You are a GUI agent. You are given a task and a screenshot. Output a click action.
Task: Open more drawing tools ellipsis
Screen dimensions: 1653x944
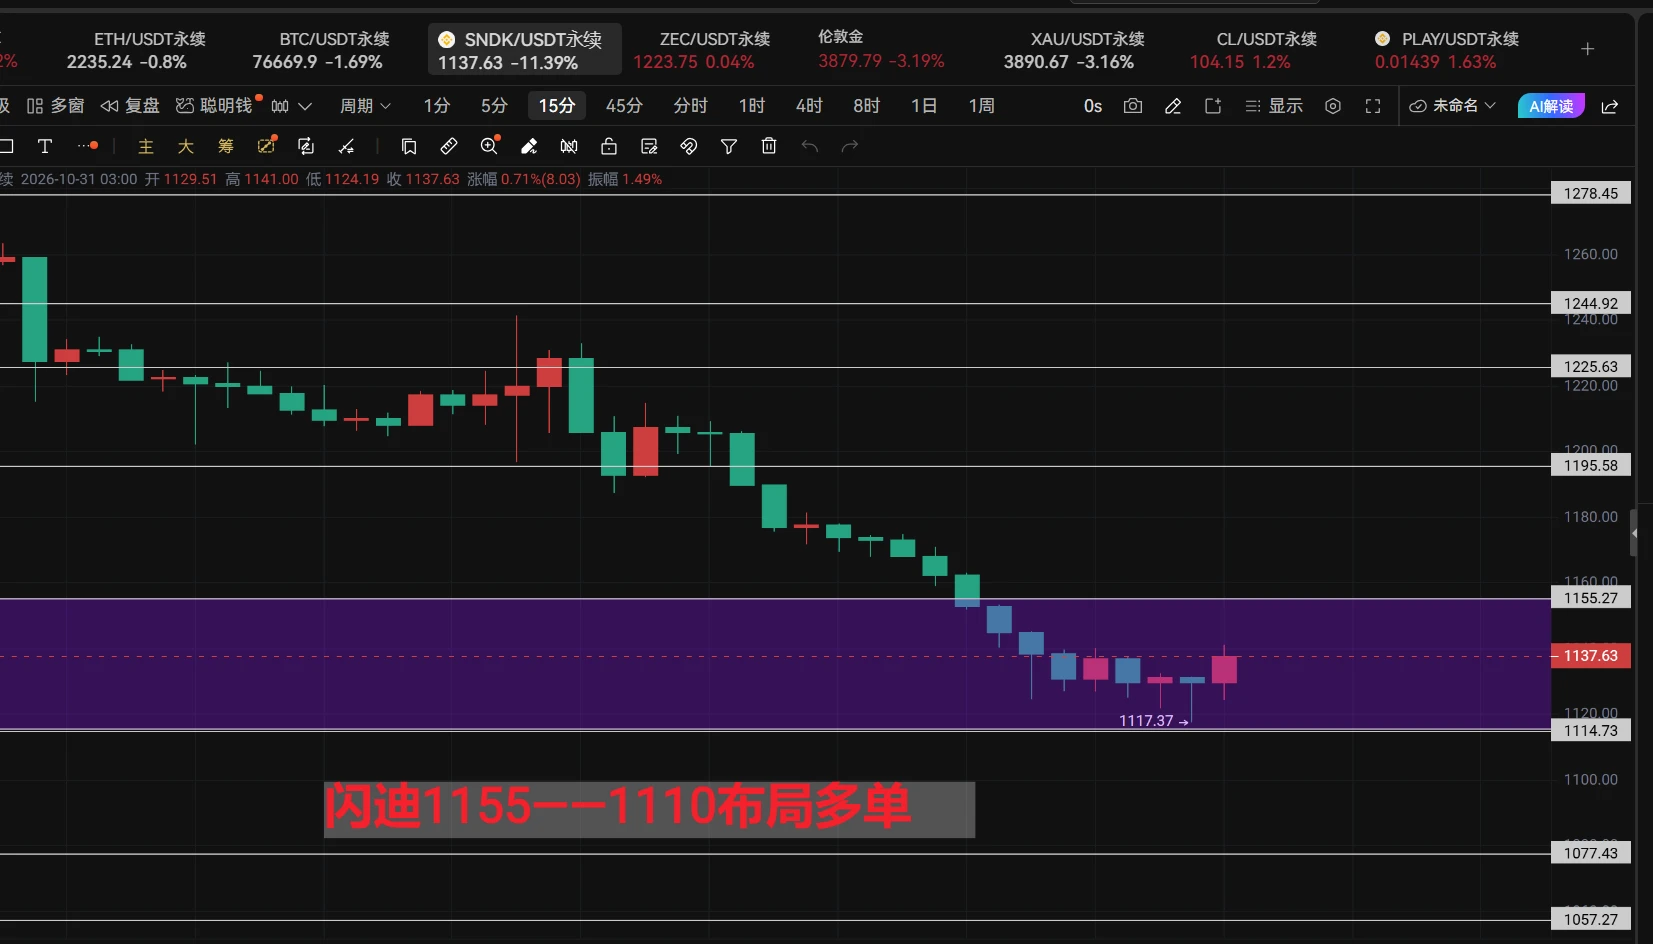88,146
